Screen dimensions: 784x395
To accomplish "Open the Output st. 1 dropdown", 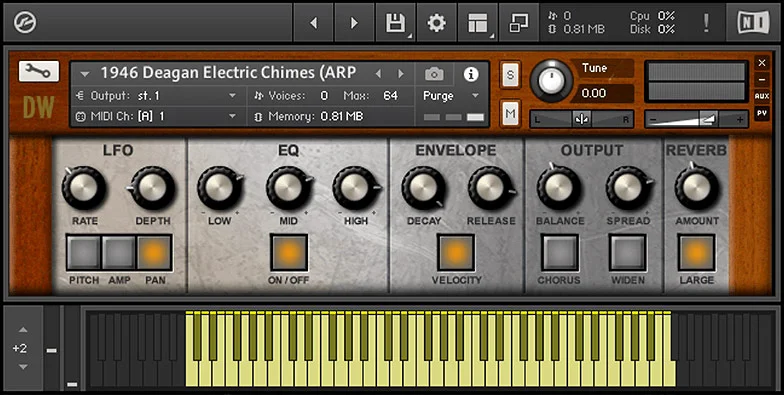I will click(x=232, y=96).
